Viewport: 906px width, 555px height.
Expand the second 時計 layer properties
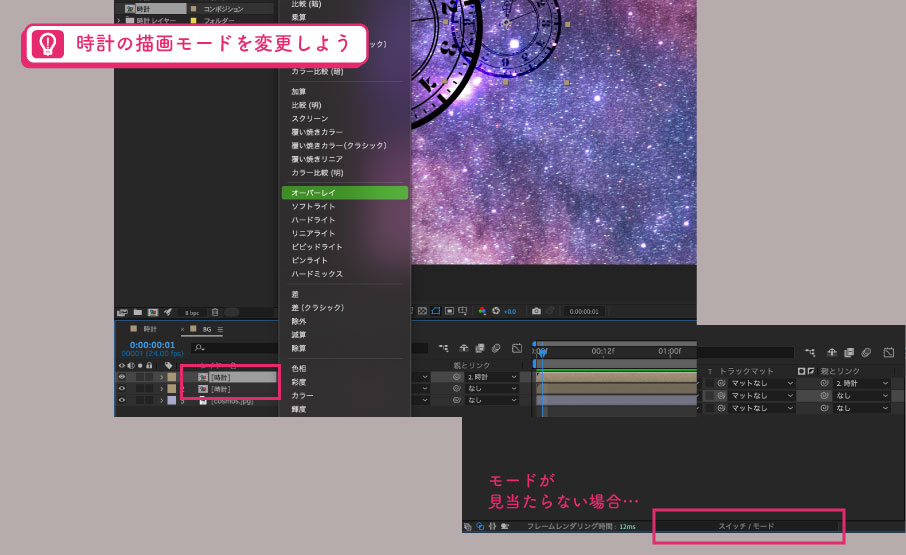click(162, 389)
